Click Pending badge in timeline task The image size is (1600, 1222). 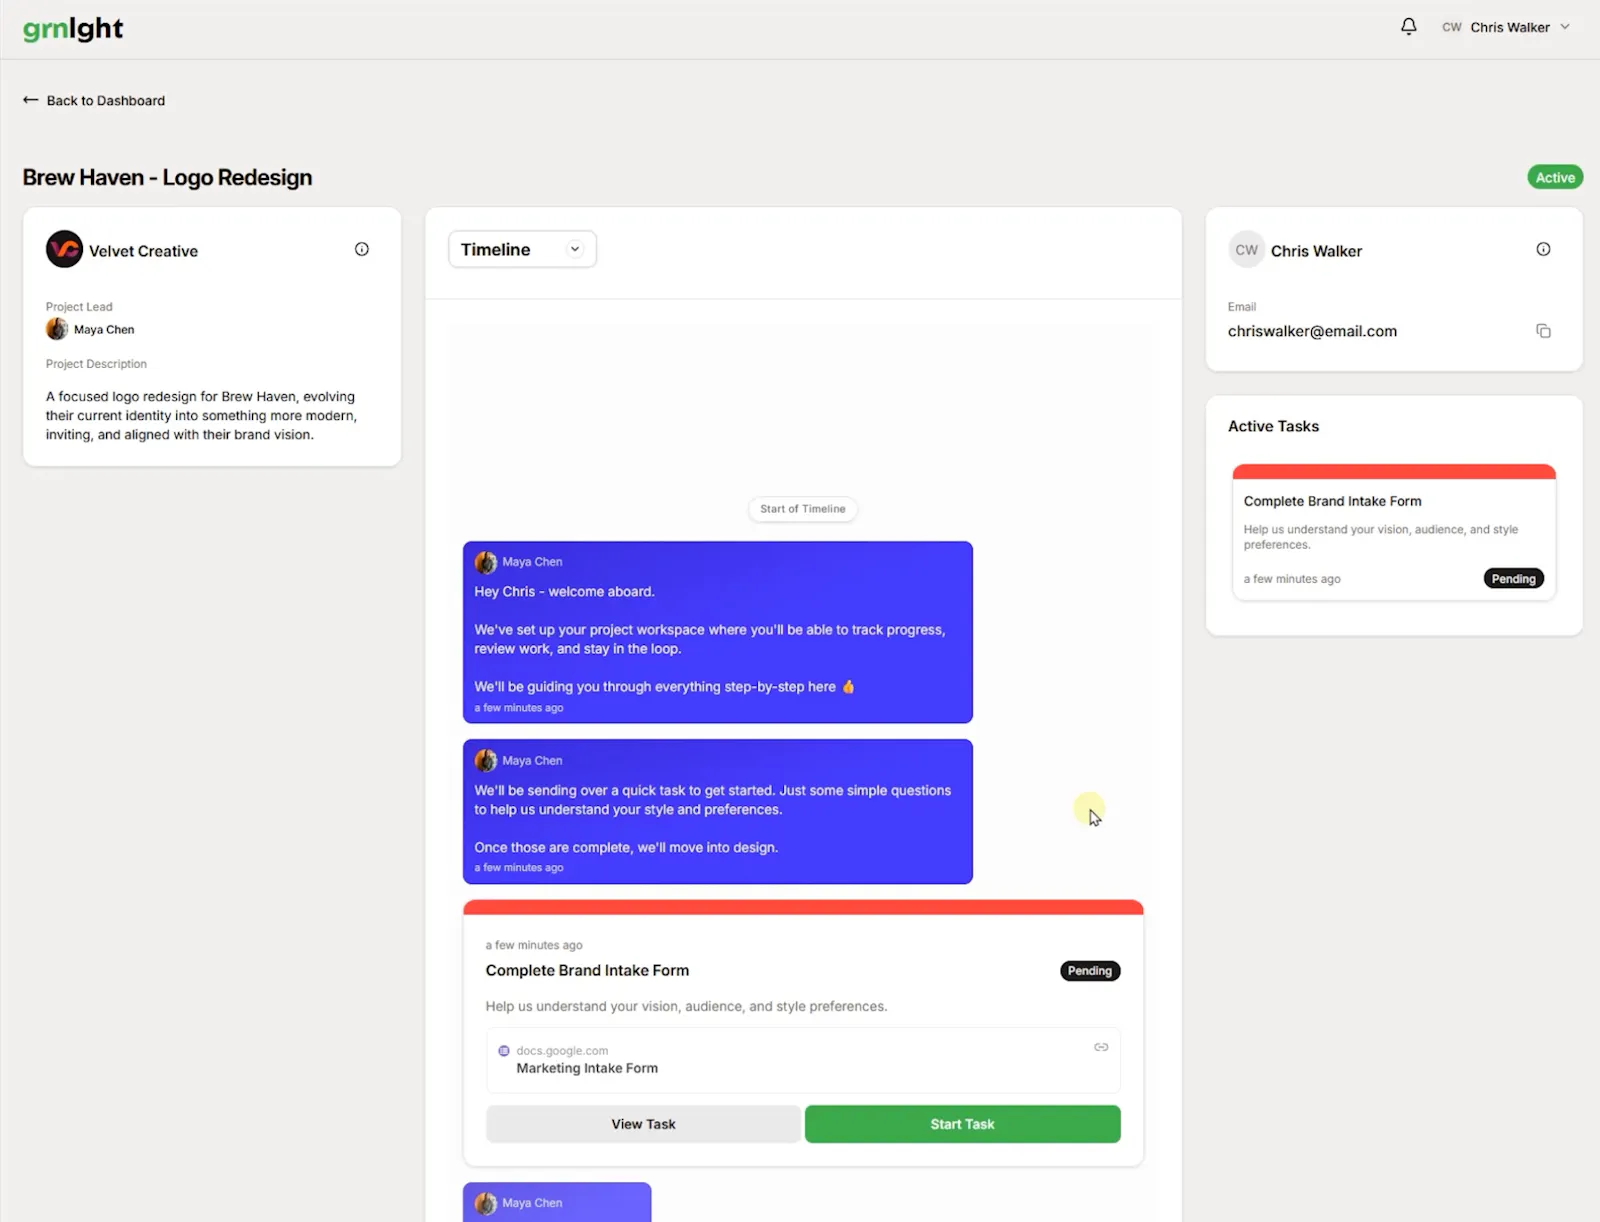point(1089,971)
